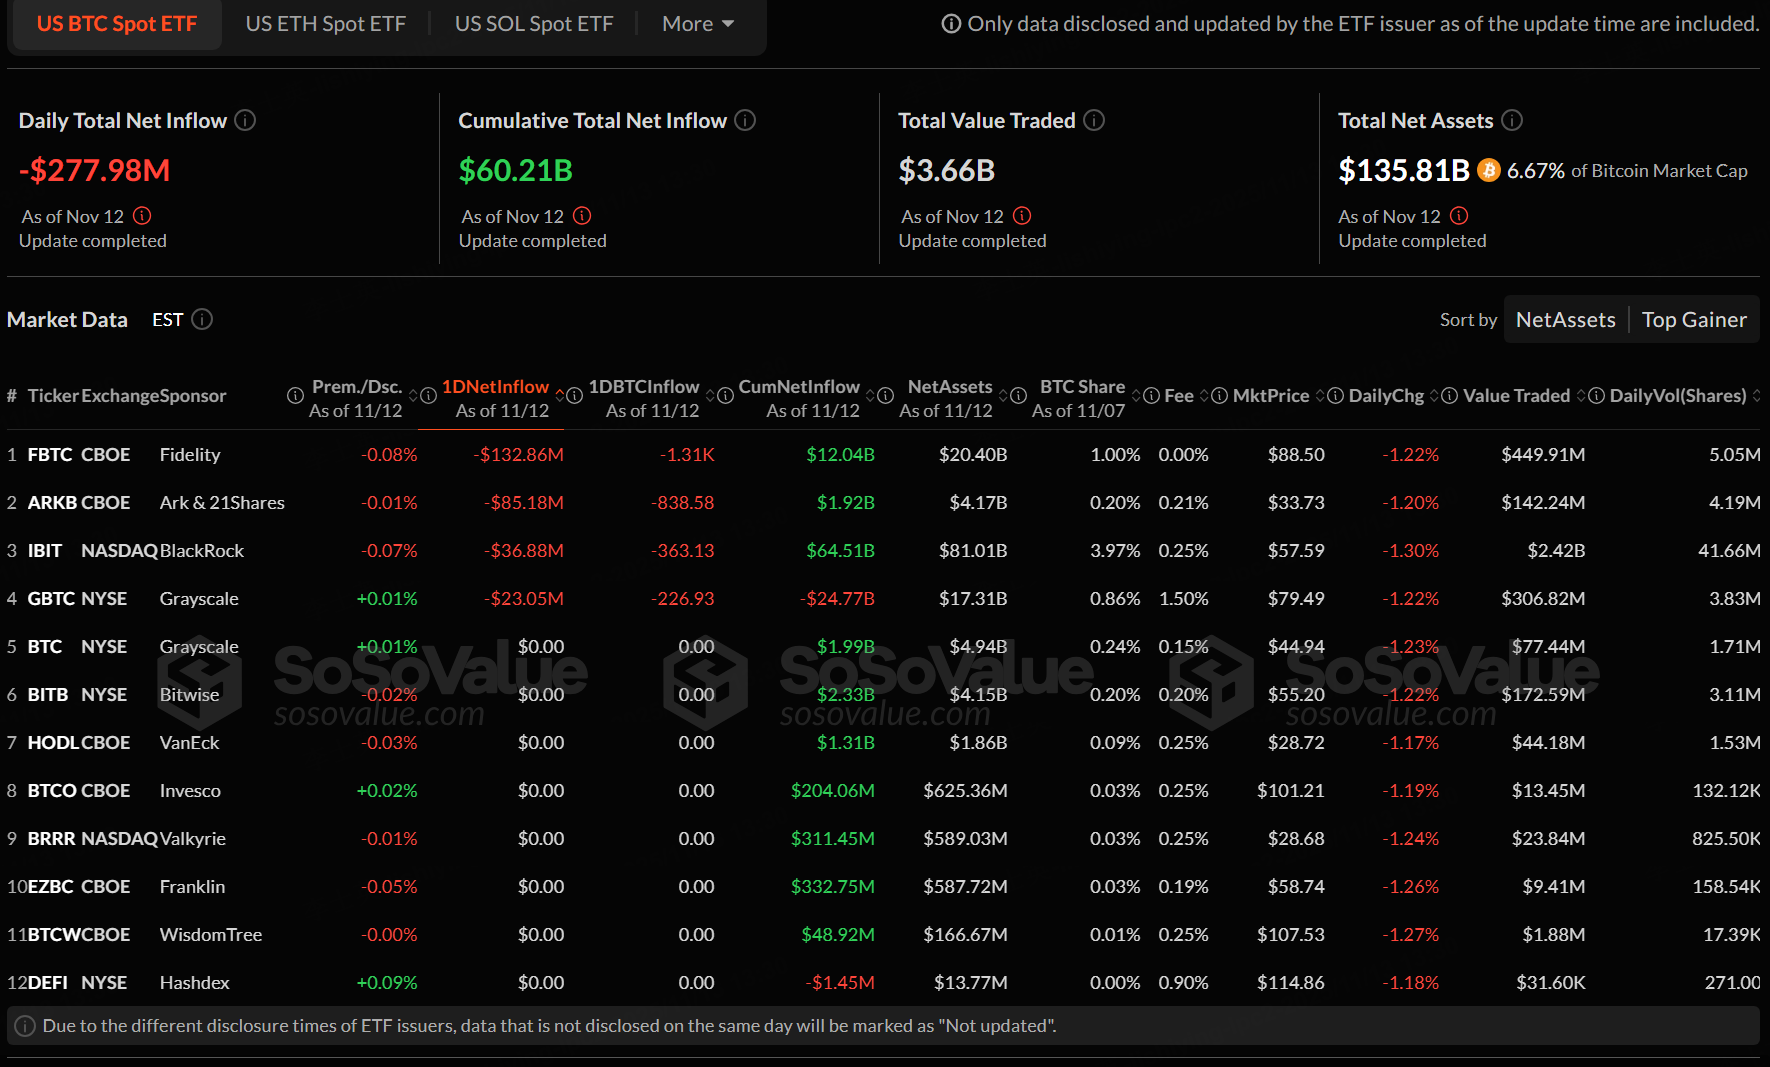Sort by 1DNetInflow column header
The image size is (1770, 1067).
tap(495, 387)
